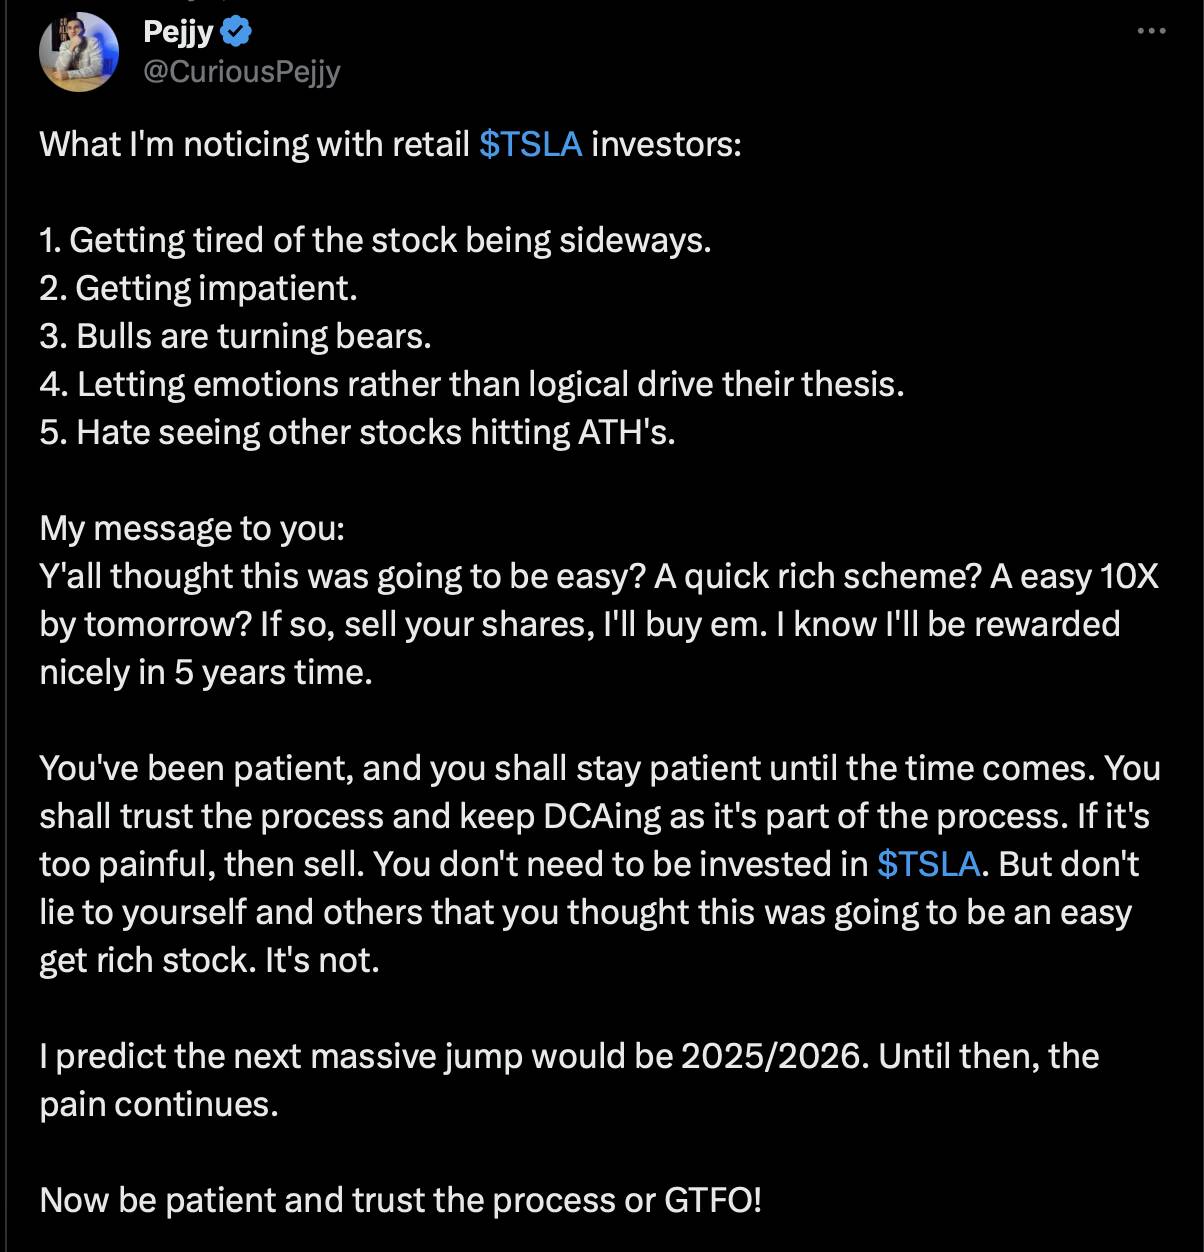
Task: Click the line starting "4. Letting emotions"
Action: (x=472, y=384)
